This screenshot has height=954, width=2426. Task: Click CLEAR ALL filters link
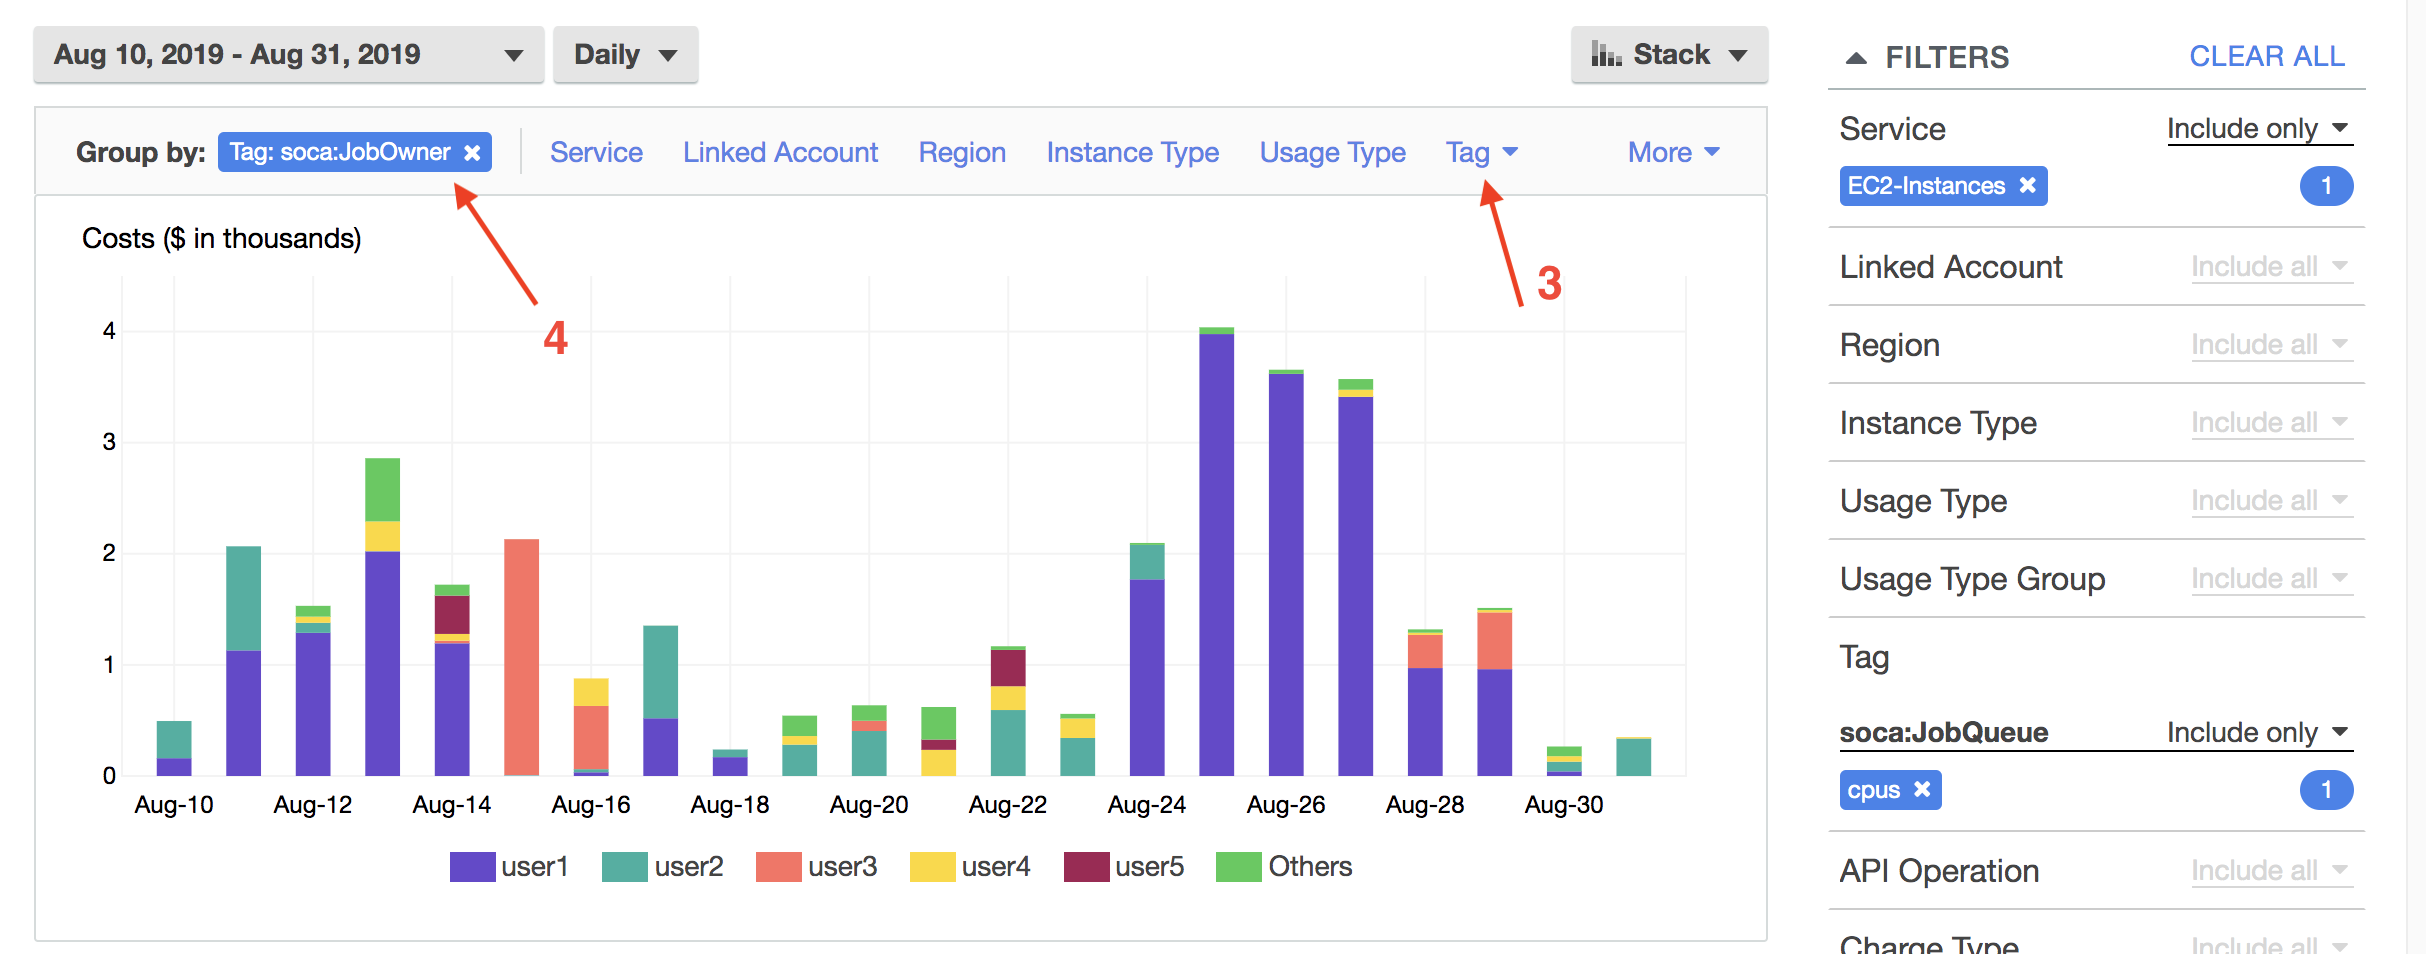click(2266, 57)
